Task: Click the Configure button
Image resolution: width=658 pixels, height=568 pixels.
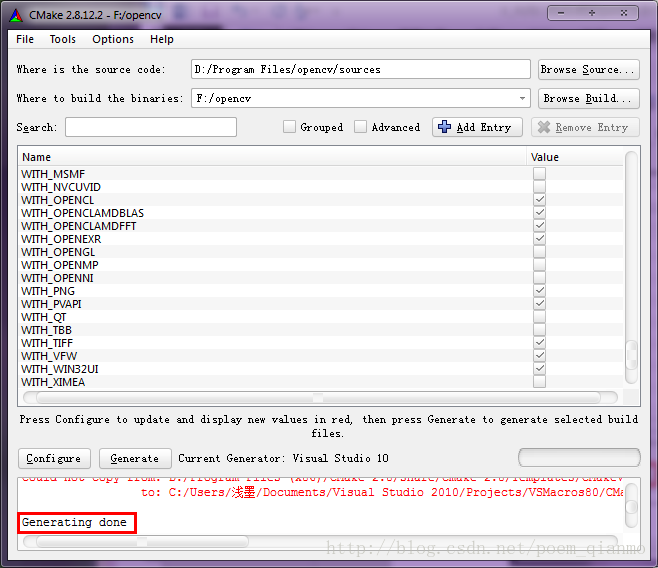Action: [54, 458]
